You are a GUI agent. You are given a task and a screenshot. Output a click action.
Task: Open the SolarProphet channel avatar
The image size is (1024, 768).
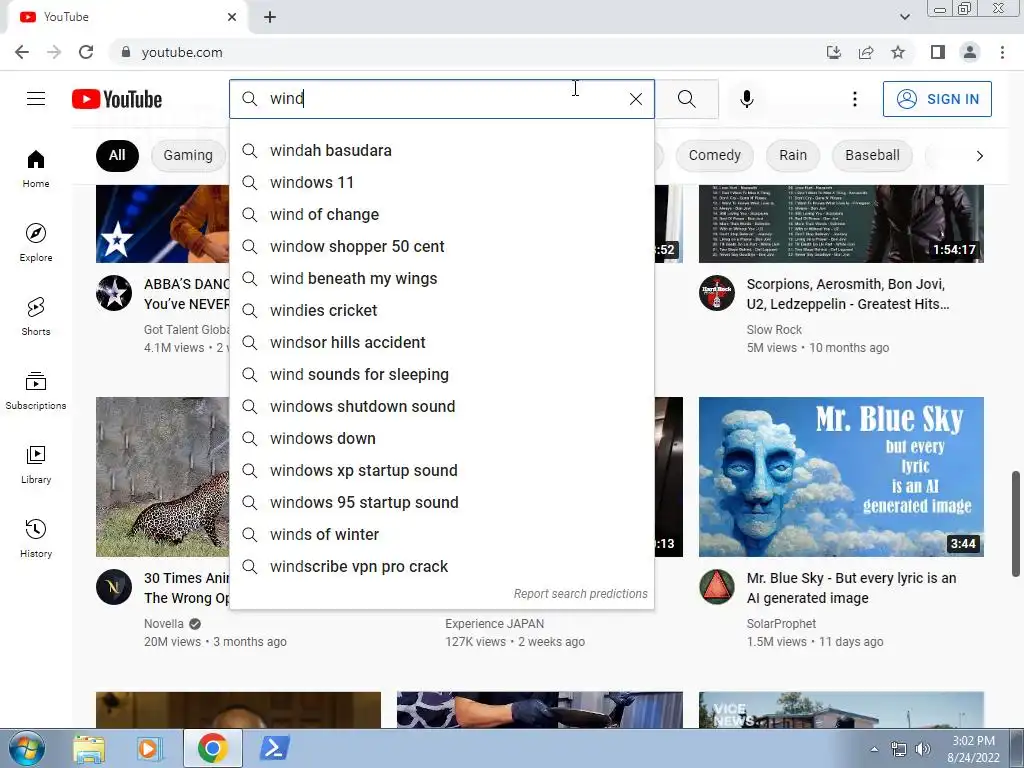[x=716, y=586]
